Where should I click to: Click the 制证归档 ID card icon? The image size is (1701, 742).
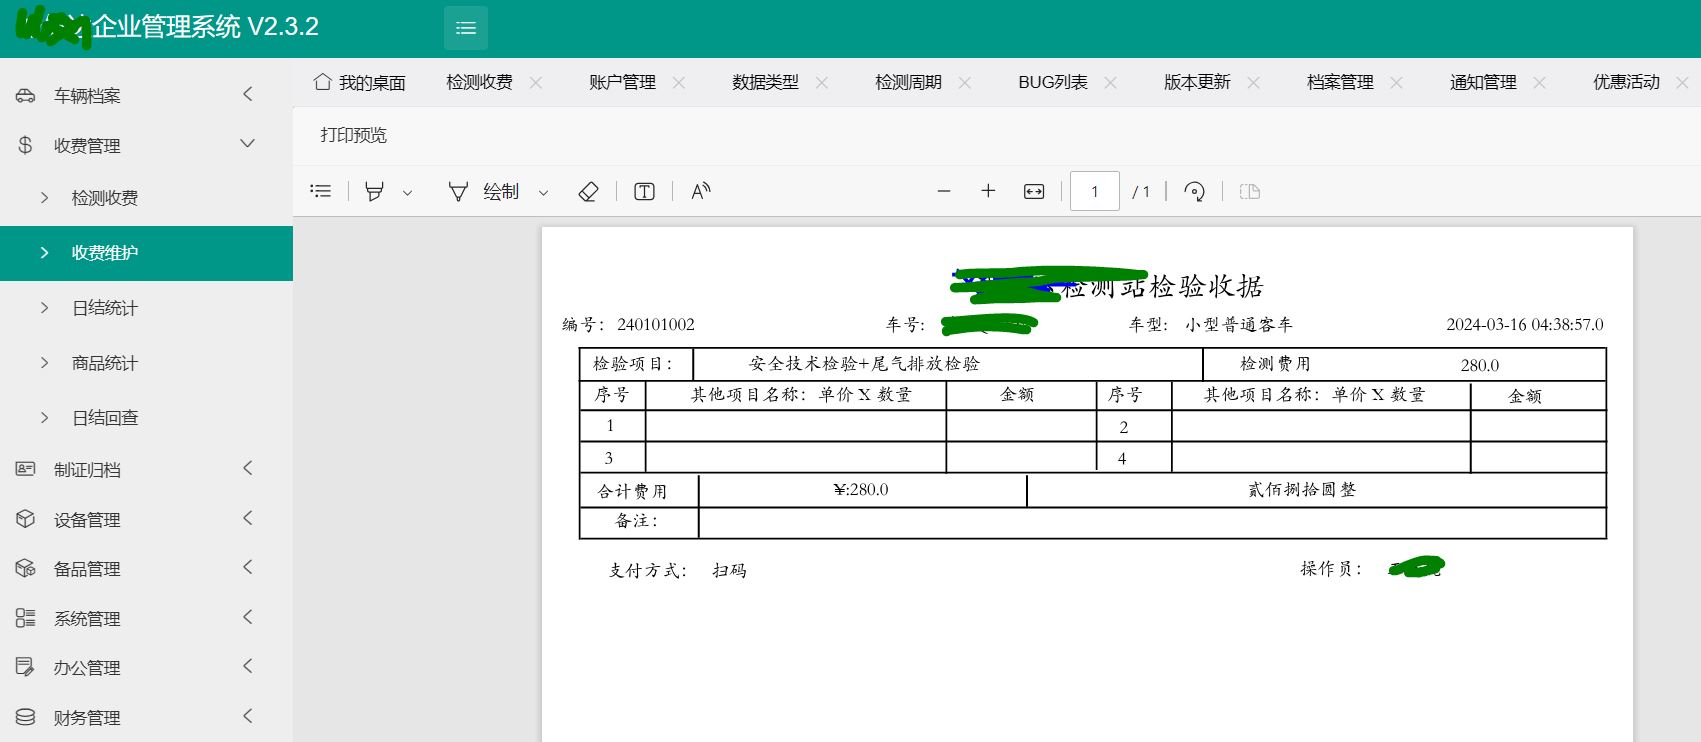pos(26,469)
